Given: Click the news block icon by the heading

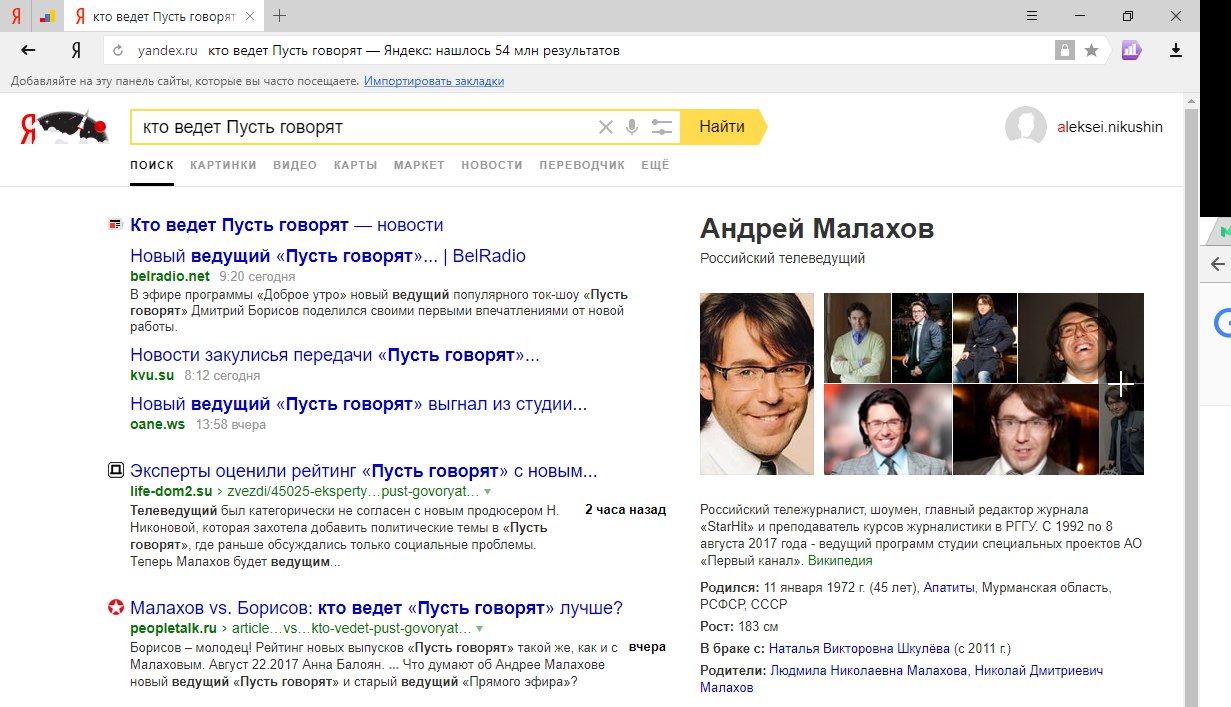Looking at the screenshot, I should tap(115, 225).
